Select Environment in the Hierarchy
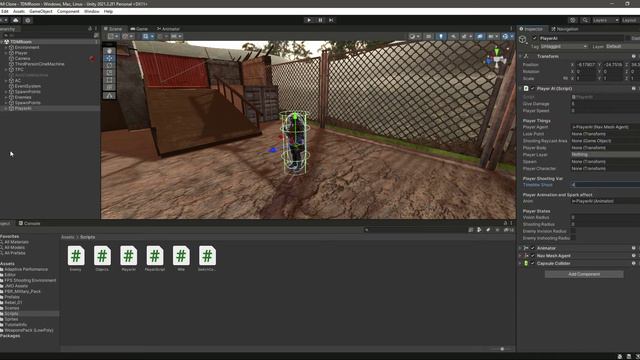 pyautogui.click(x=27, y=47)
